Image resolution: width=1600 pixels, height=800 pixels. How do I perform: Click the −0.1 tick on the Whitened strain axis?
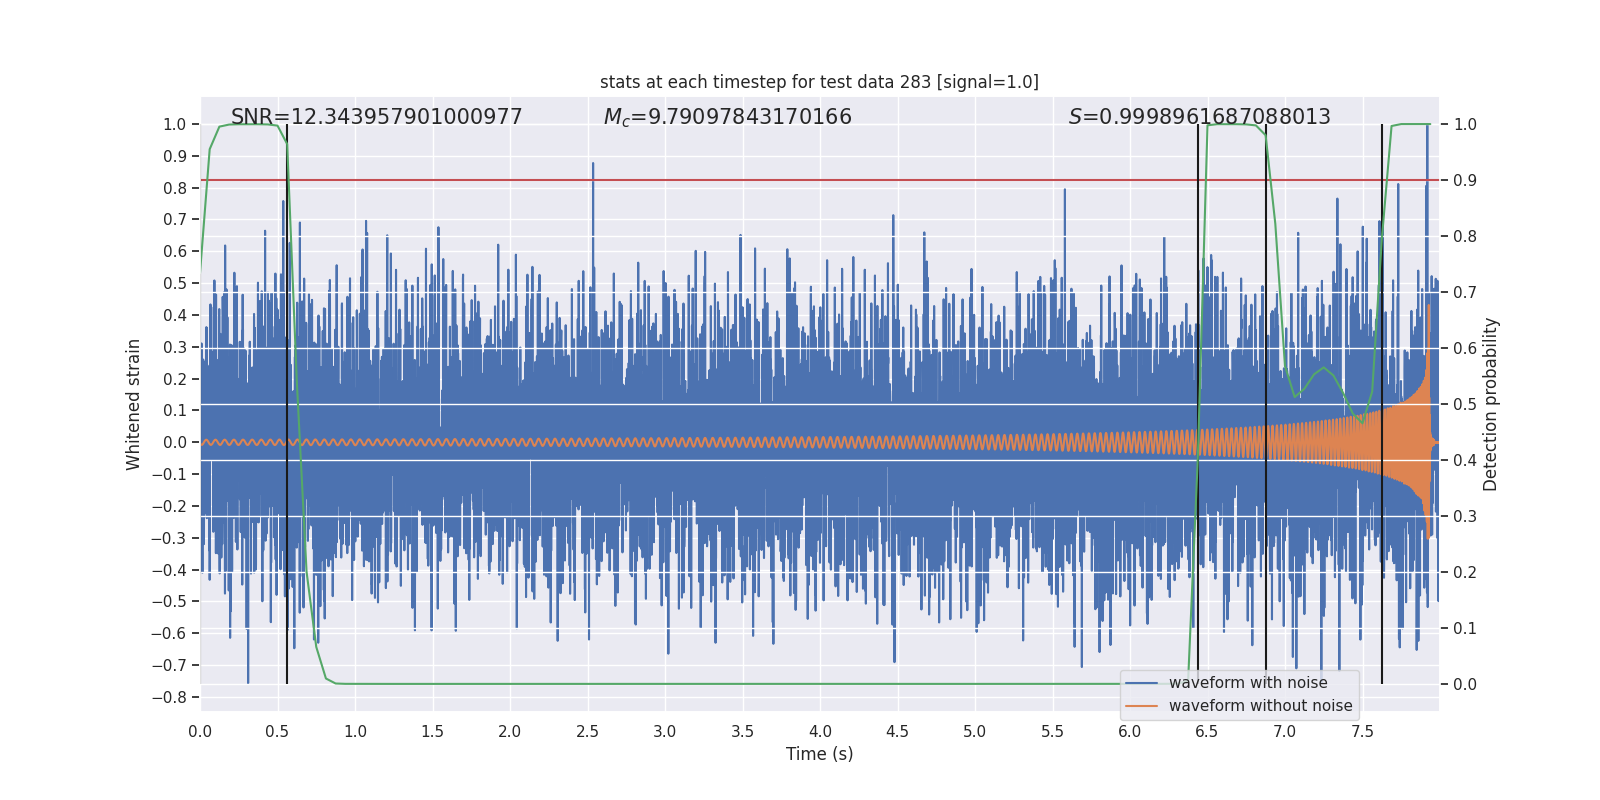169,474
